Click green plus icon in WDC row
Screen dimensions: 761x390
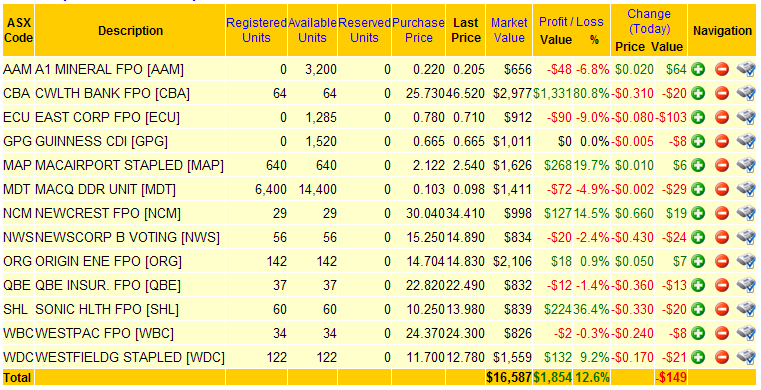[x=698, y=358]
